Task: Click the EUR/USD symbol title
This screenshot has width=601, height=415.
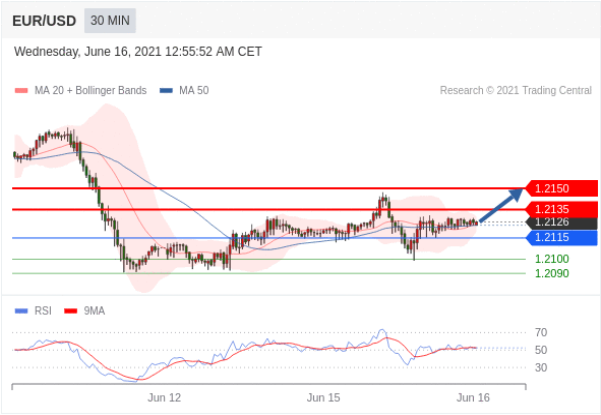Action: [x=44, y=21]
